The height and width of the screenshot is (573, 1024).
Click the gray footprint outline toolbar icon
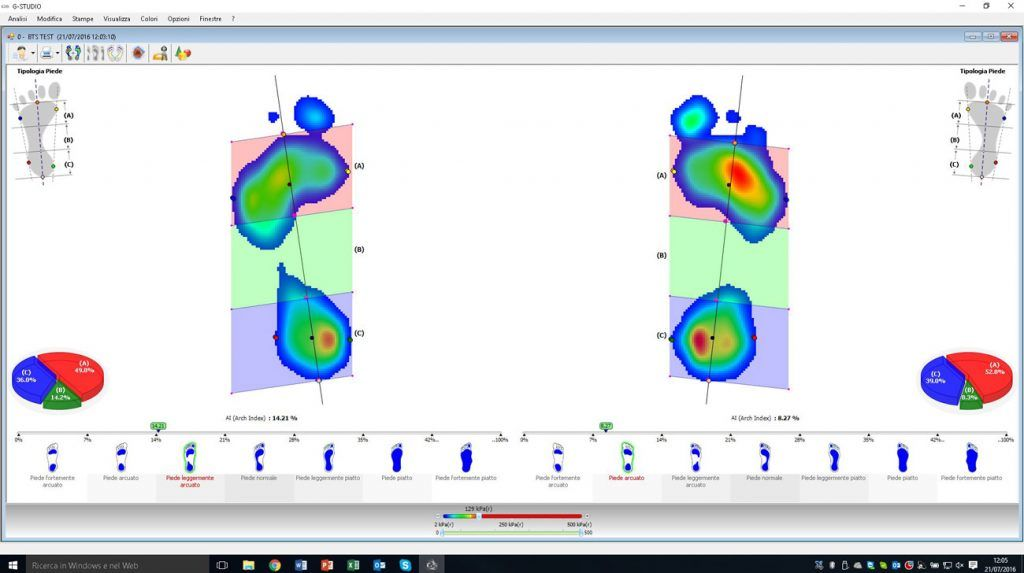pyautogui.click(x=115, y=53)
